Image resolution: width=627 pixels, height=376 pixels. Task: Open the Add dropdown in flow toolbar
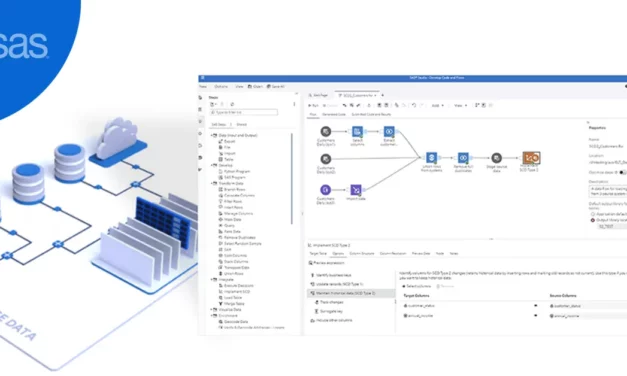coord(438,106)
